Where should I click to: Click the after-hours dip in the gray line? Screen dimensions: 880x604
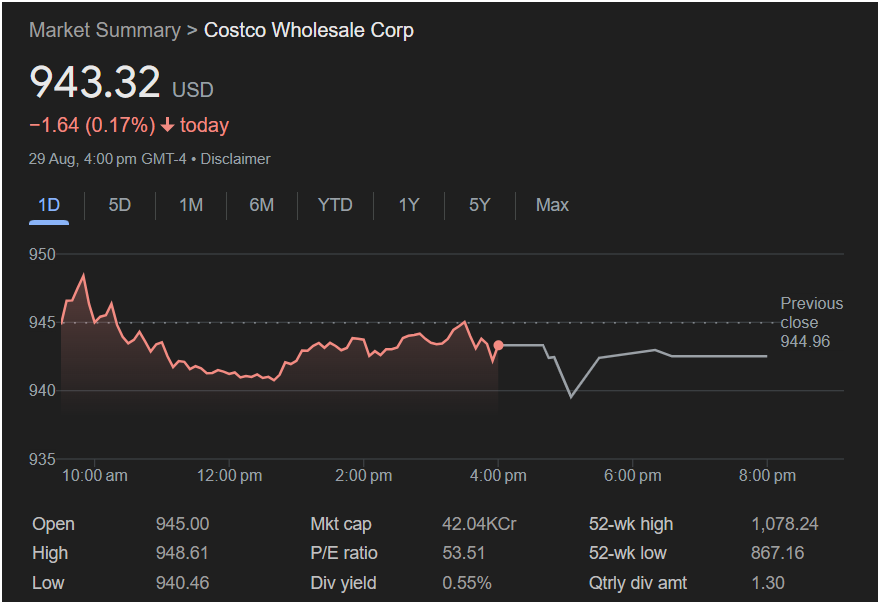(x=571, y=396)
